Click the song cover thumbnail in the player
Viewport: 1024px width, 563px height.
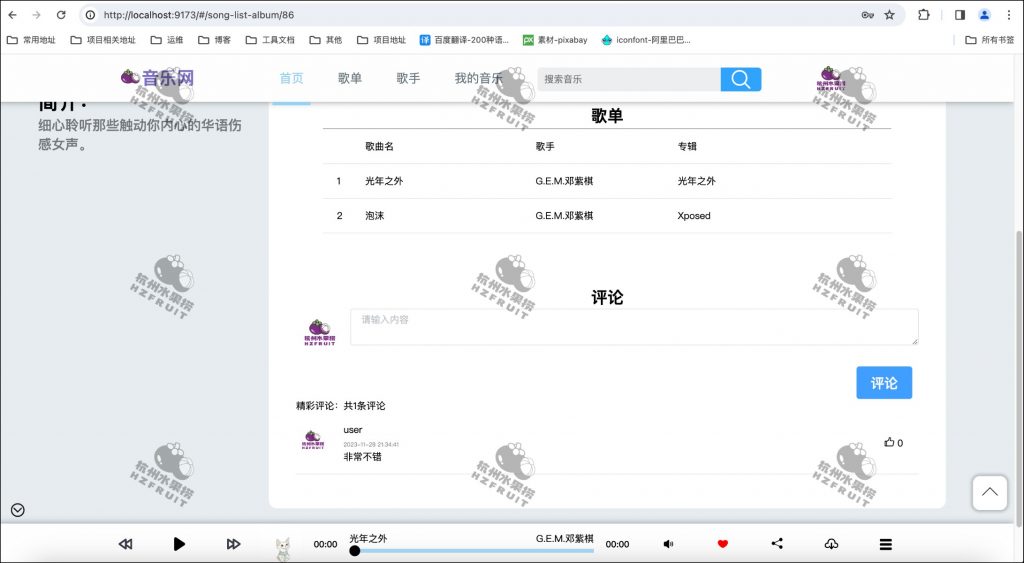click(283, 549)
